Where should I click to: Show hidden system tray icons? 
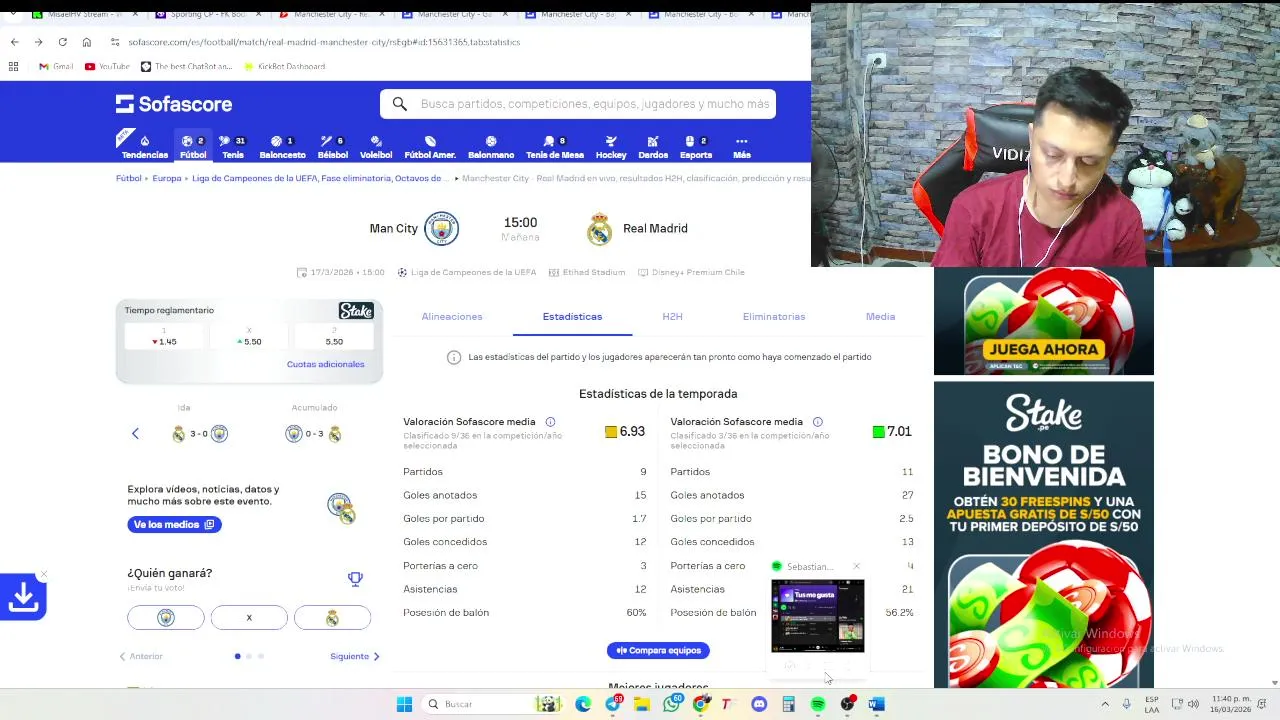pyautogui.click(x=1105, y=704)
